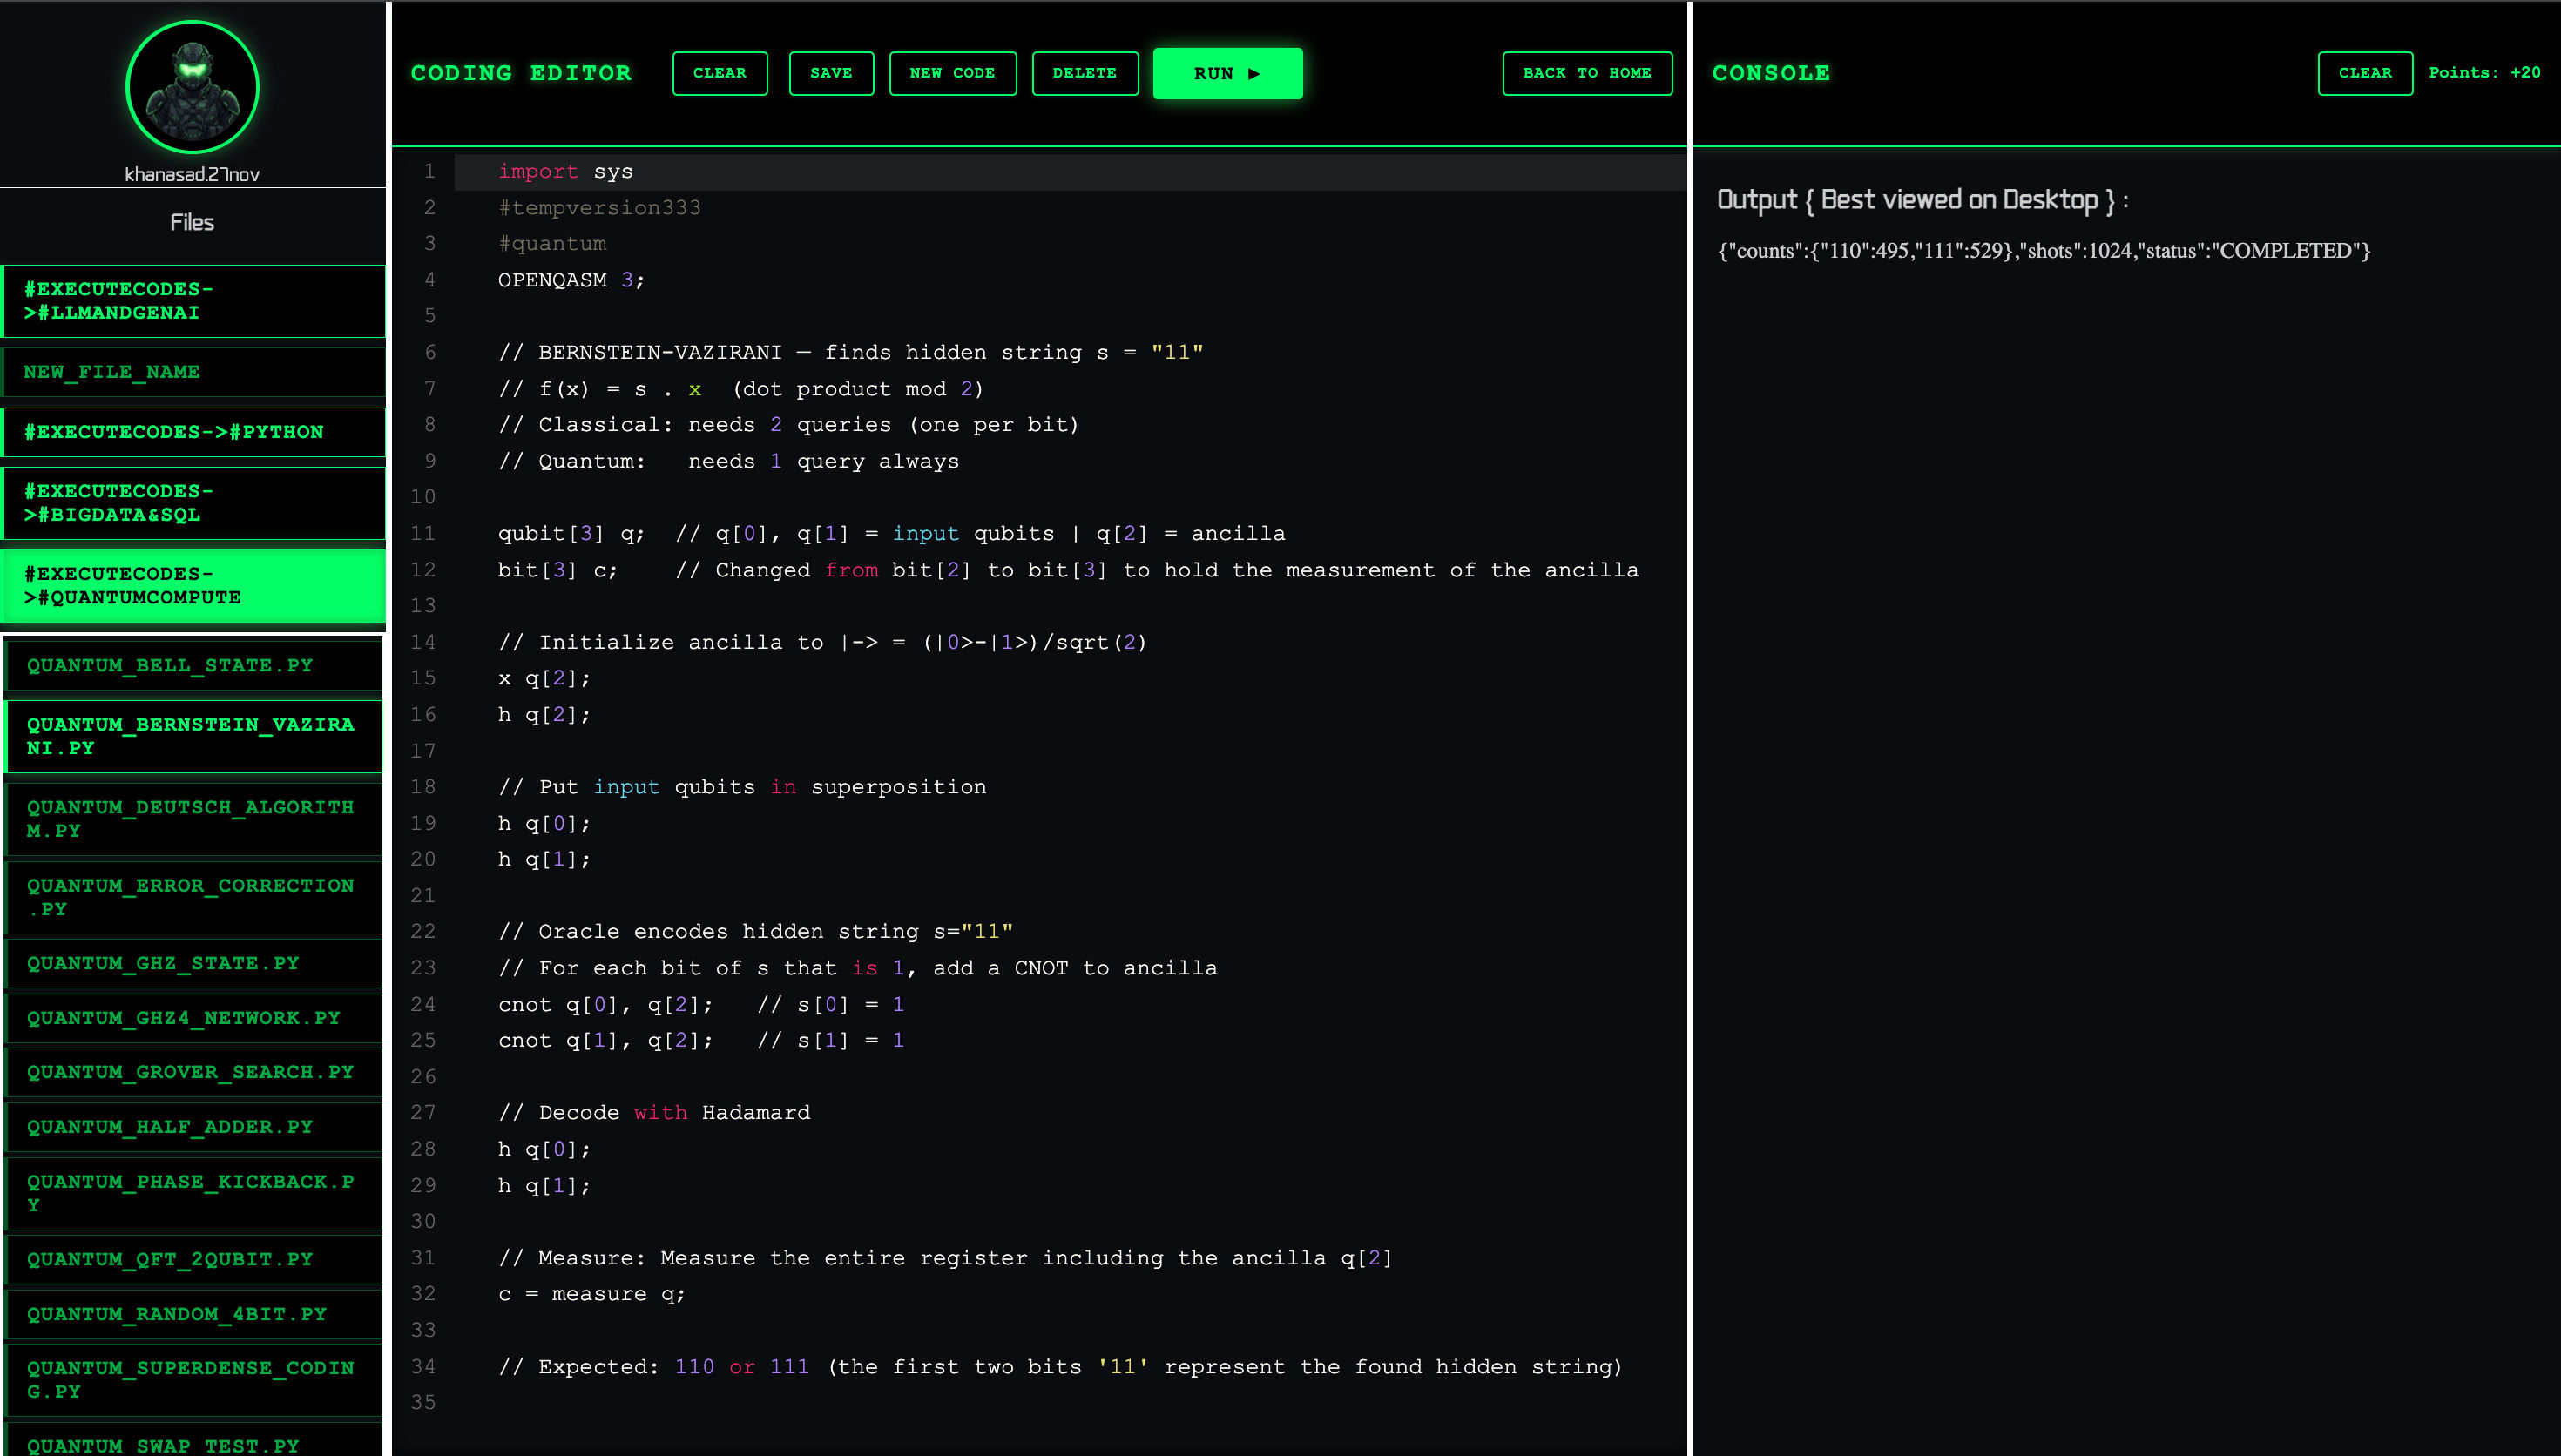The width and height of the screenshot is (2561, 1456).
Task: Click the user avatar profile picture
Action: click(192, 87)
